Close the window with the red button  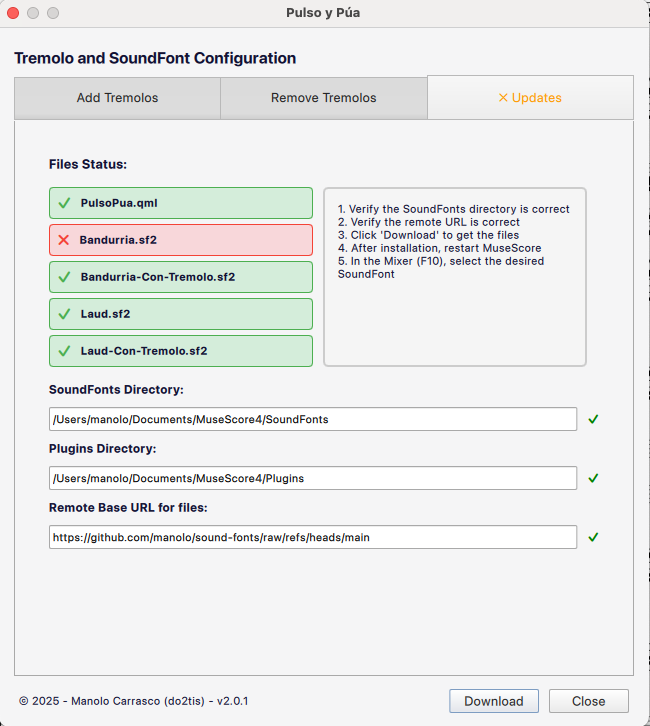[x=14, y=13]
